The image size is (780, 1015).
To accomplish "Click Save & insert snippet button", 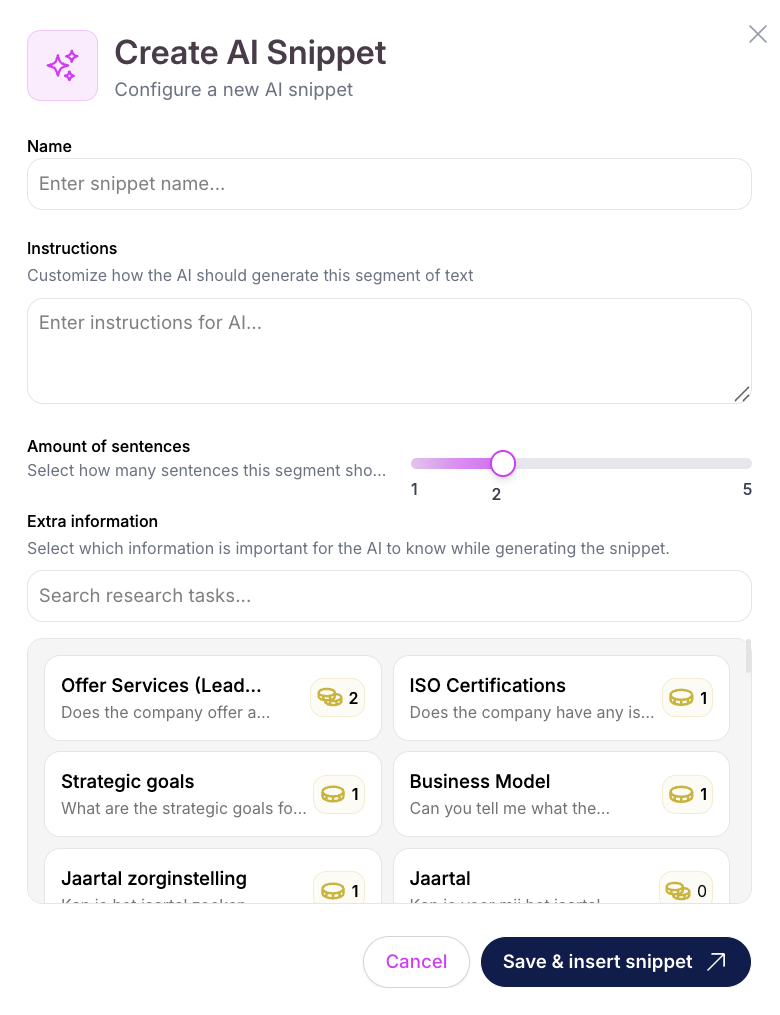I will [x=616, y=961].
